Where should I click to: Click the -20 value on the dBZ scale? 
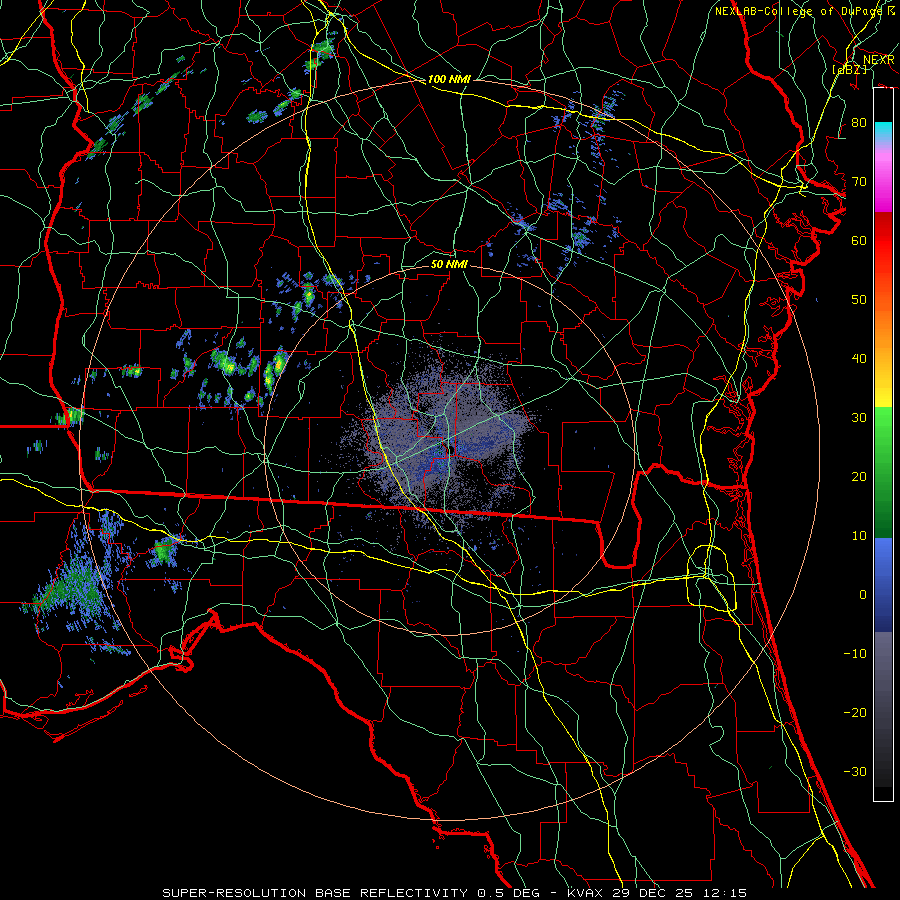[x=855, y=712]
